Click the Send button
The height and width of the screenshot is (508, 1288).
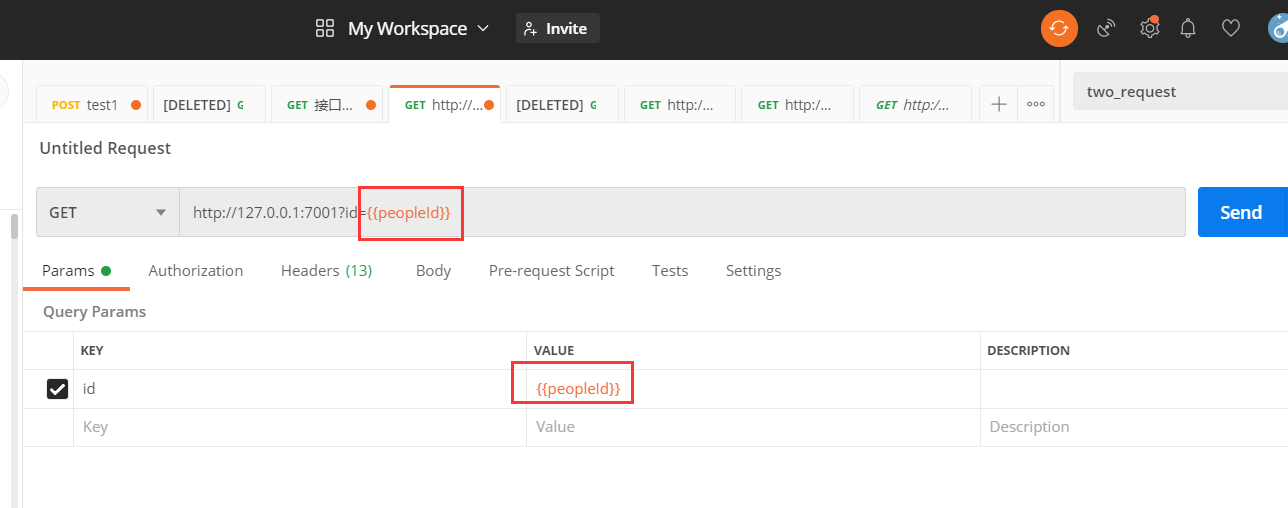(x=1241, y=212)
